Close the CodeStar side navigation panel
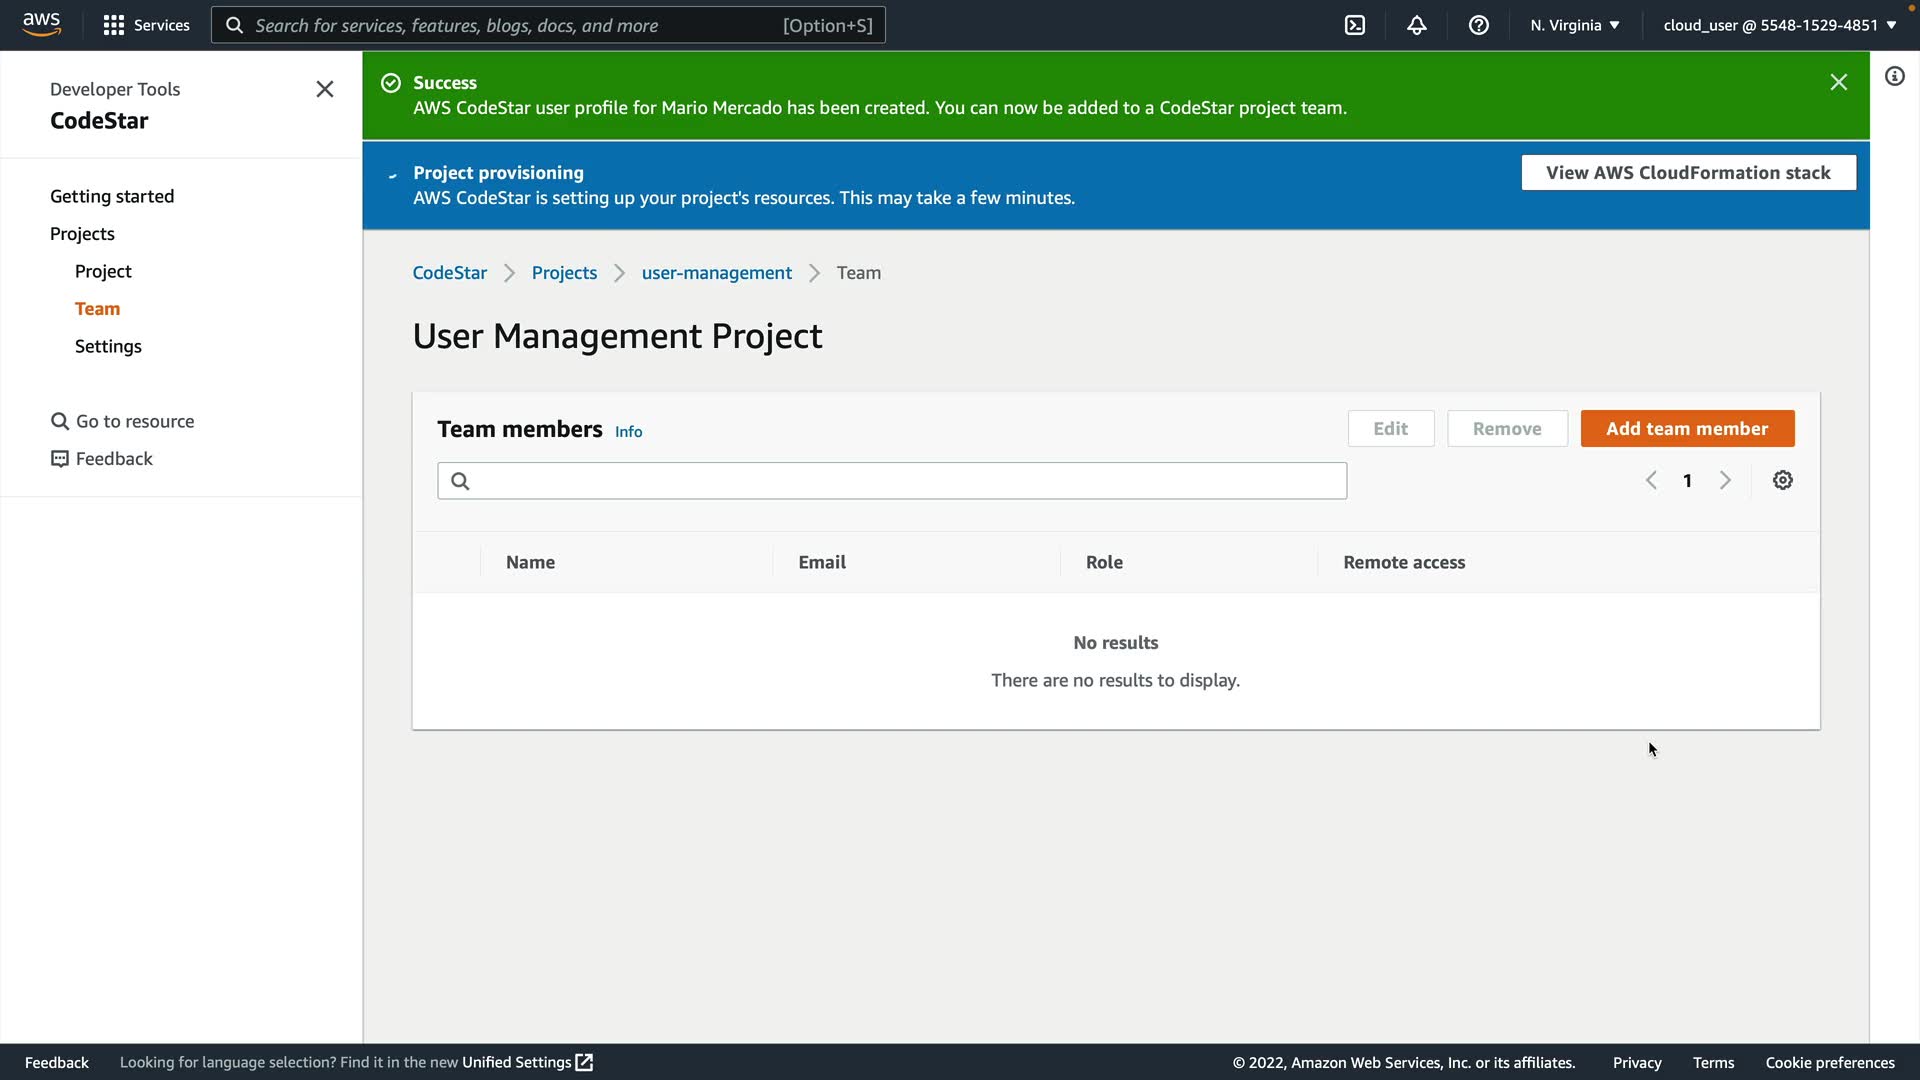Screen dimensions: 1920x1080 click(325, 89)
